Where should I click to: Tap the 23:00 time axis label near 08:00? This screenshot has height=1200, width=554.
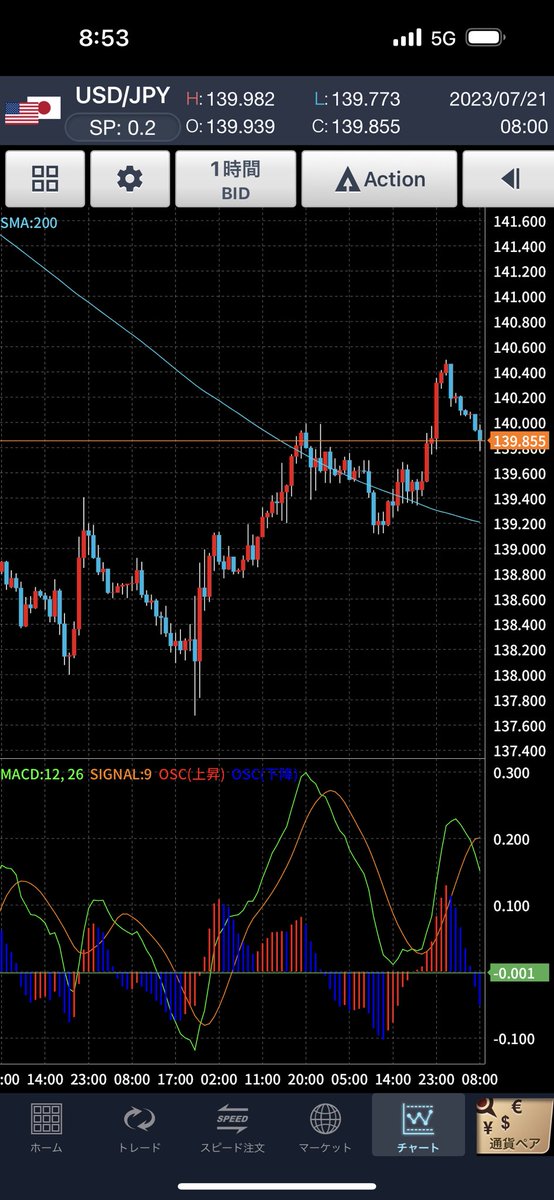438,1079
